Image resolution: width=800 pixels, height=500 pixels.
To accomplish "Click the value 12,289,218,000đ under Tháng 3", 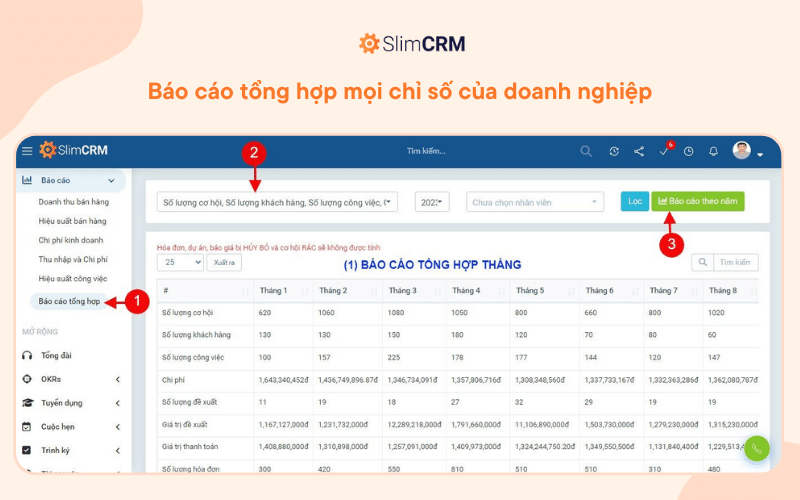I will 412,424.
